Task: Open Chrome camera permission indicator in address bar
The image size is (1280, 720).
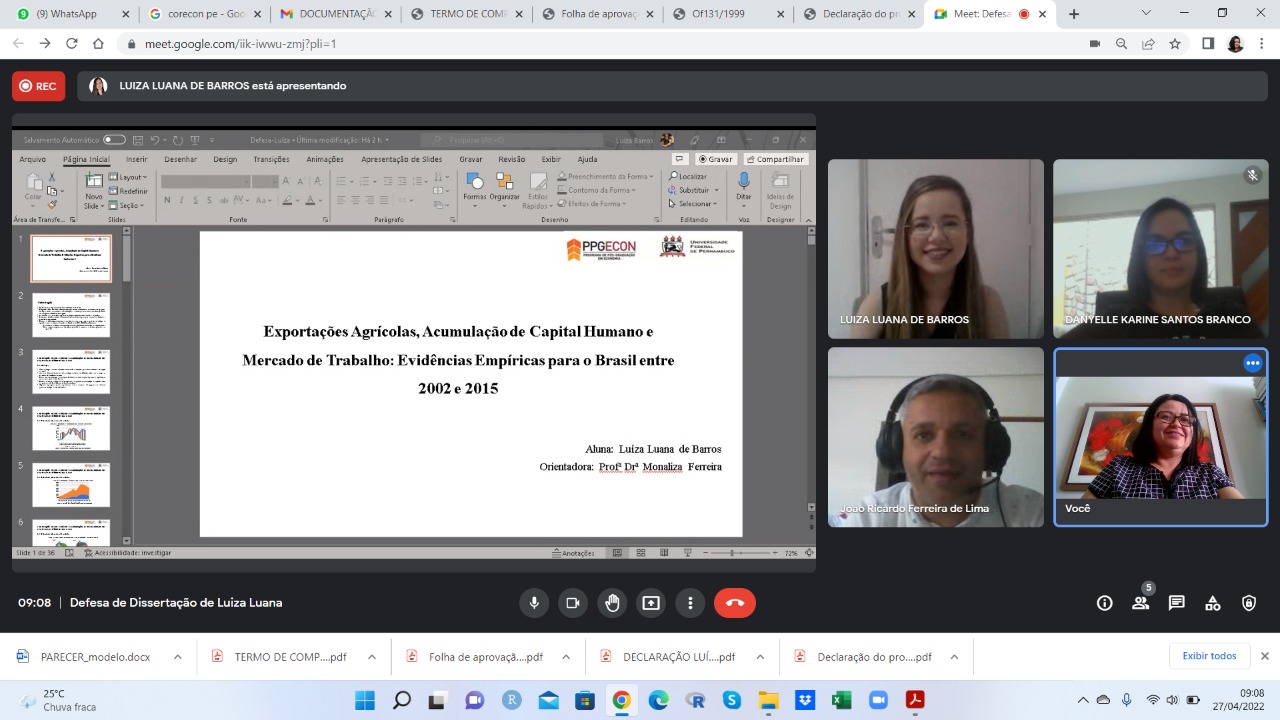Action: pyautogui.click(x=1095, y=44)
